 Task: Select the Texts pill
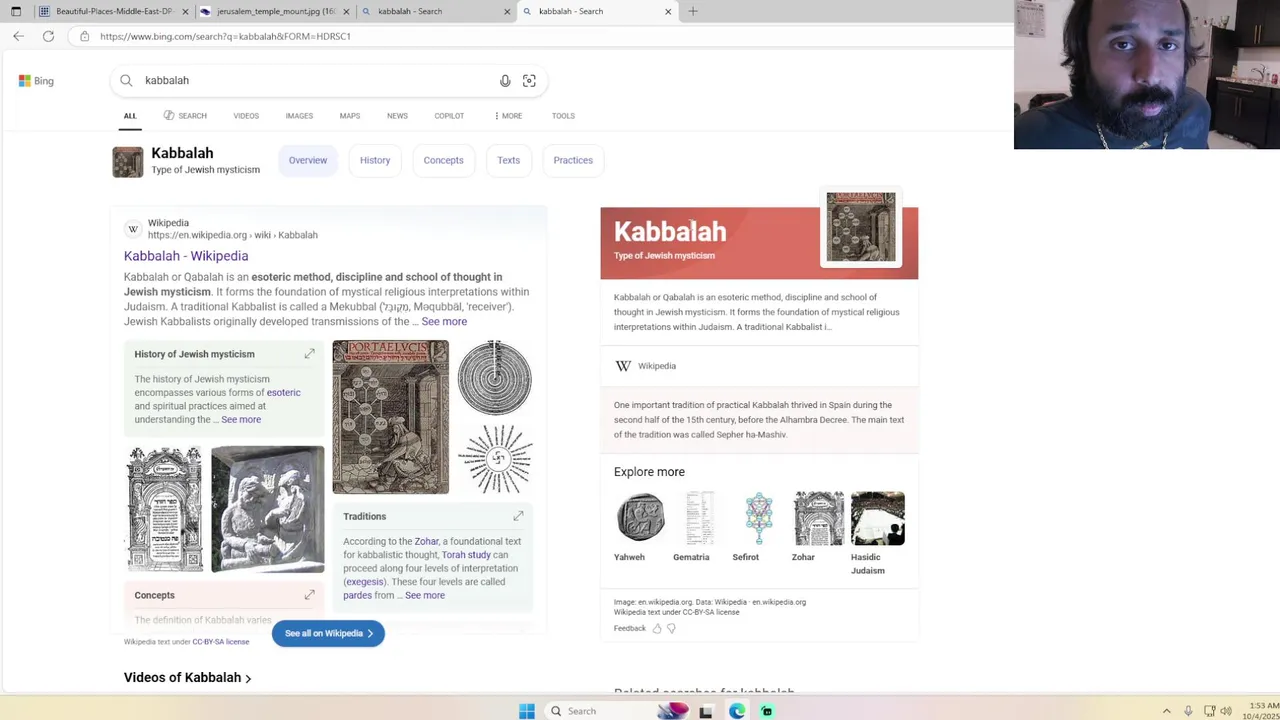[508, 160]
